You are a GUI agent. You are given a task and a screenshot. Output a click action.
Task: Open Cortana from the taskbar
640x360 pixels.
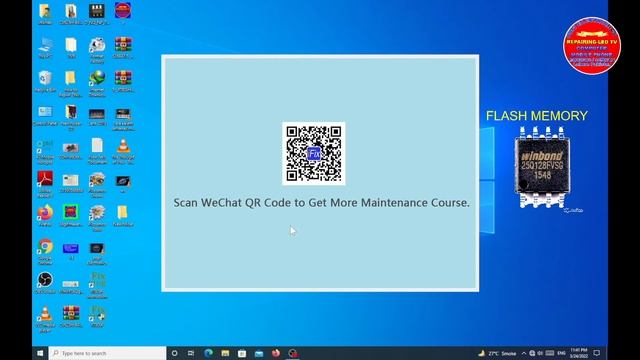click(x=174, y=353)
